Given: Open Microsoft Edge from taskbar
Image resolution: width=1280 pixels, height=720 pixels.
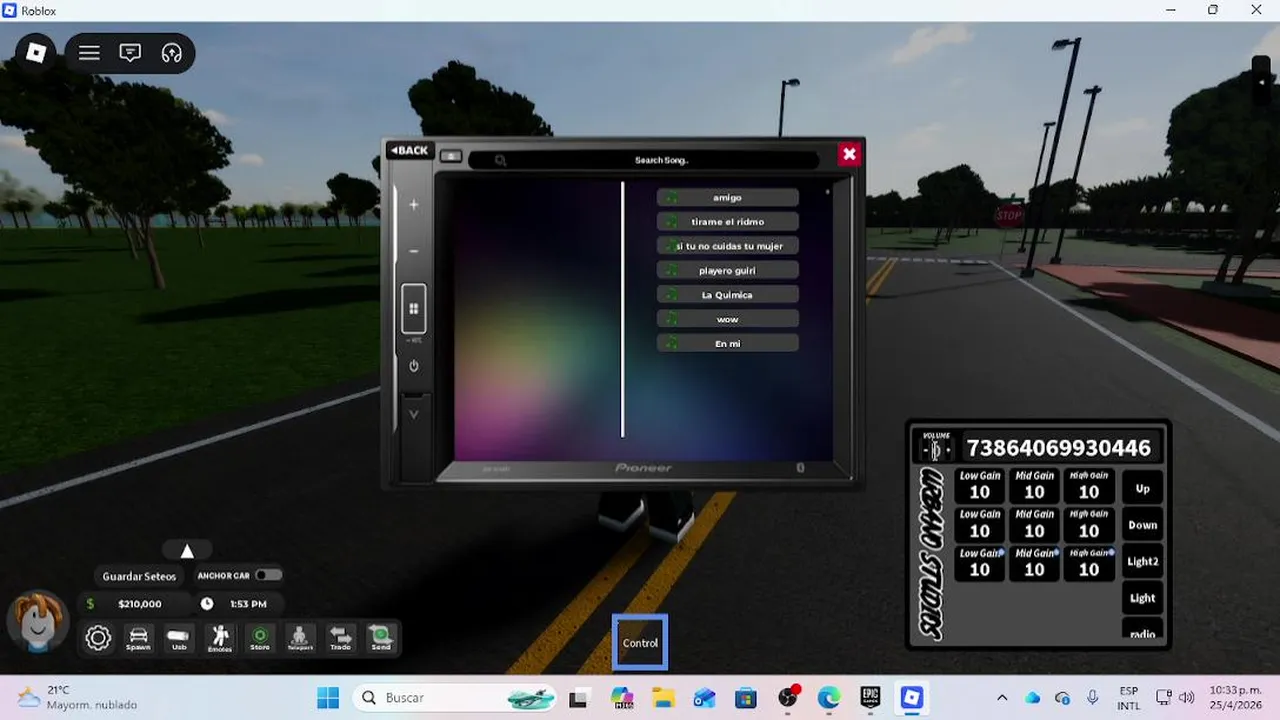Looking at the screenshot, I should pos(829,698).
